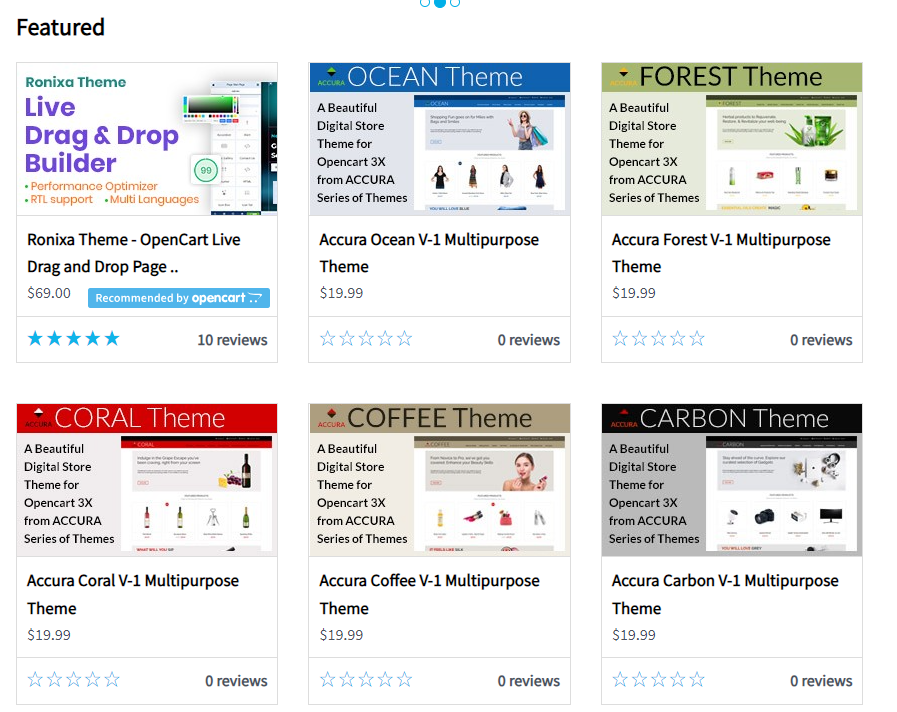Open Ronixa Theme - OpenCart Live Drag title
897x712 pixels.
point(134,253)
